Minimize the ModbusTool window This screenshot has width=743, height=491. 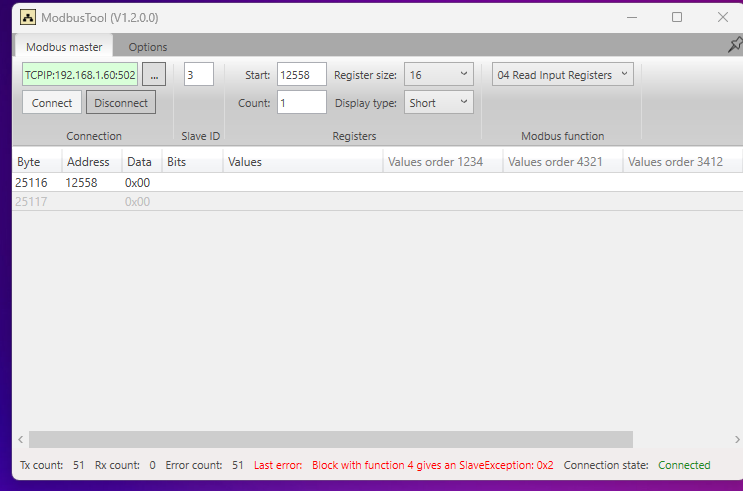(632, 18)
